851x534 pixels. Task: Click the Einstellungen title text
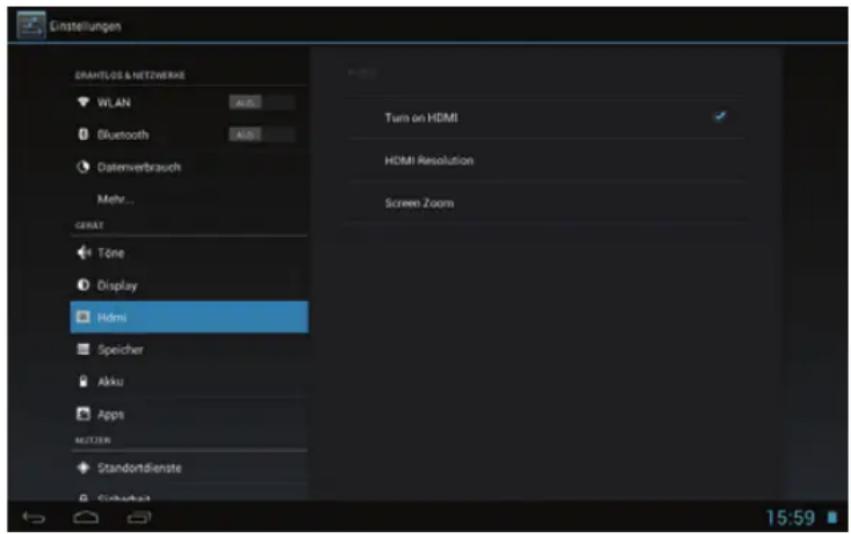85,26
